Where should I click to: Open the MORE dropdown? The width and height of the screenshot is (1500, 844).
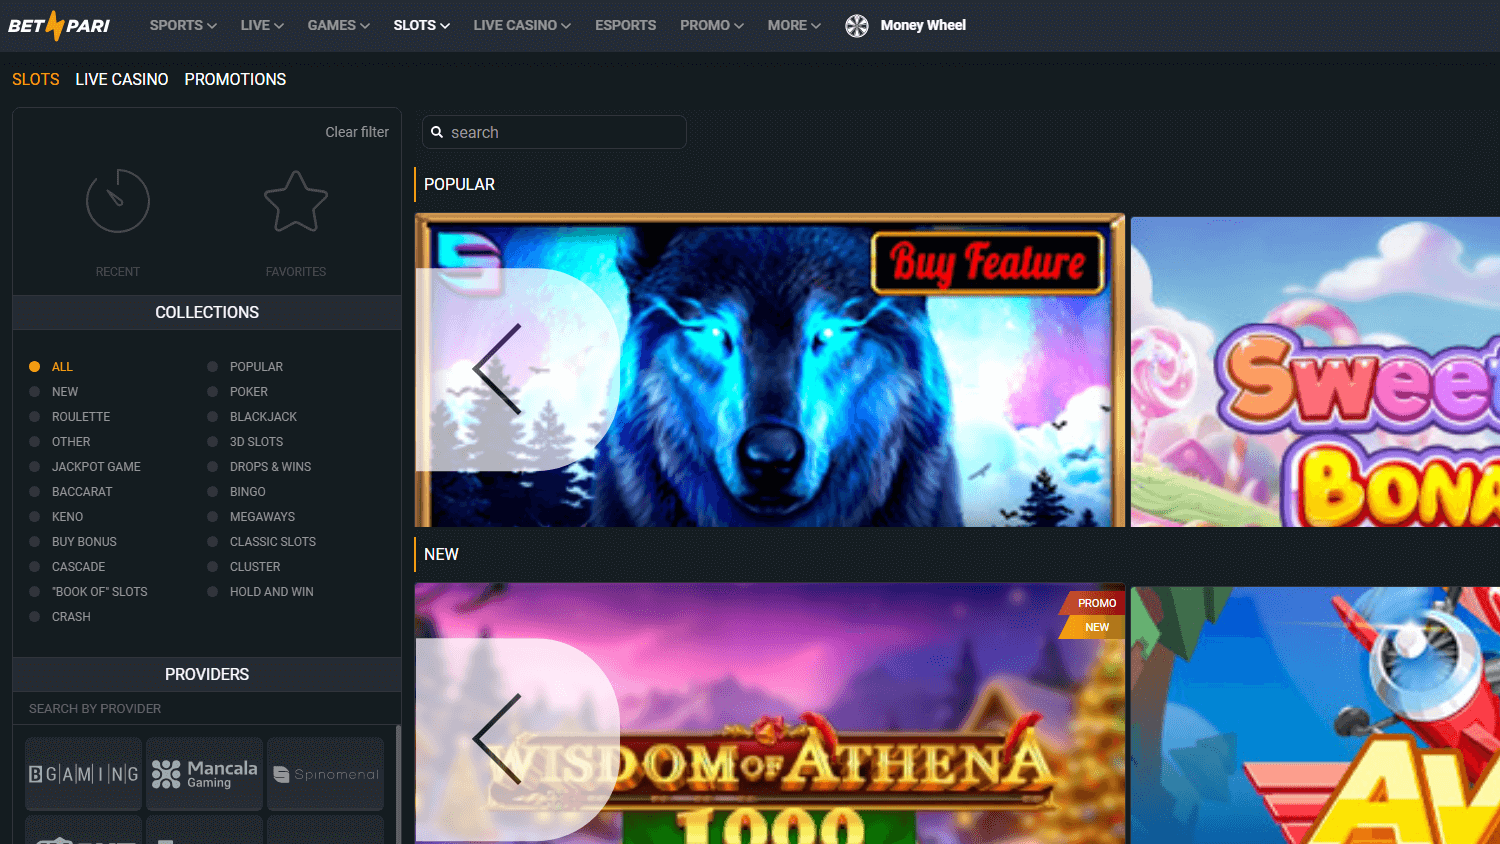pyautogui.click(x=793, y=25)
